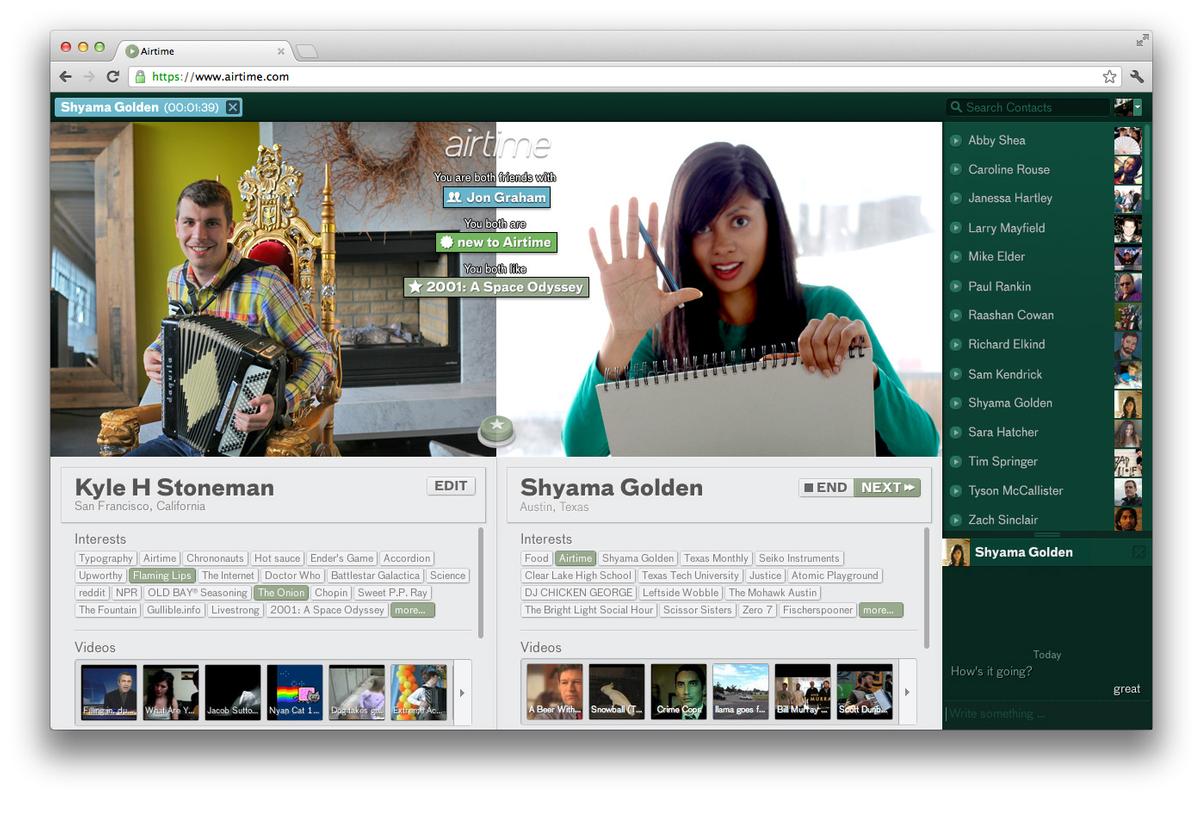Skip to the NEXT person

(888, 488)
